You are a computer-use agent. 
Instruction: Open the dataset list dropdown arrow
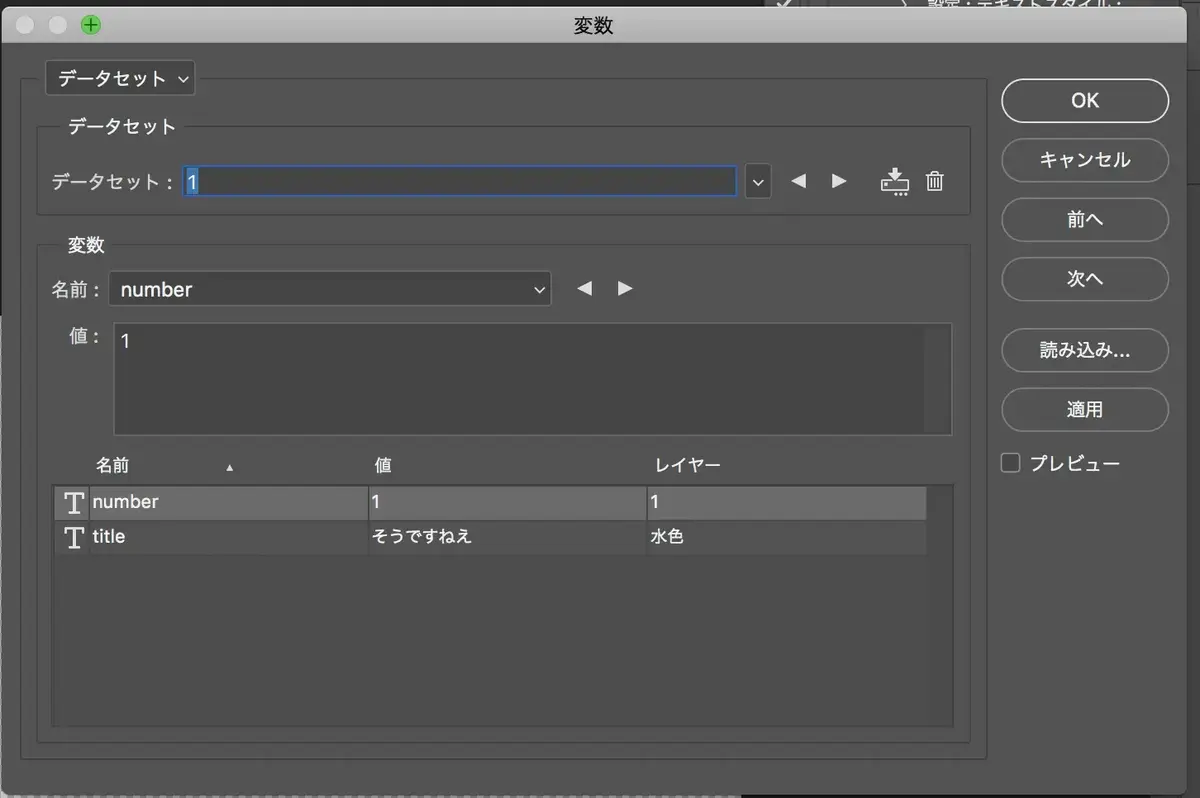pyautogui.click(x=757, y=181)
